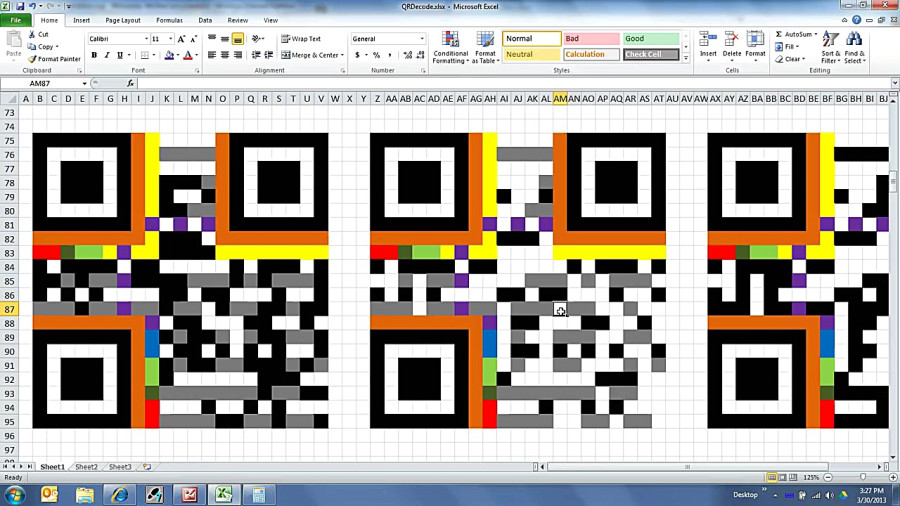Toggle Bold formatting
Image resolution: width=900 pixels, height=506 pixels.
[94, 55]
